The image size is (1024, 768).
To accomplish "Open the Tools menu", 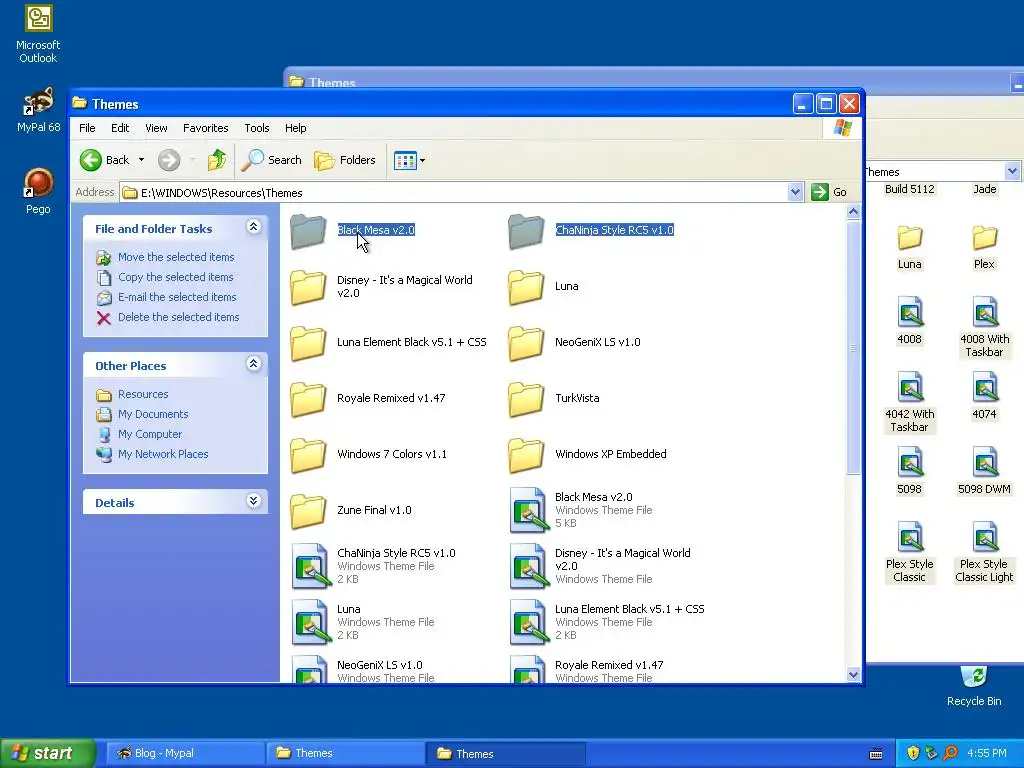I will coord(257,128).
